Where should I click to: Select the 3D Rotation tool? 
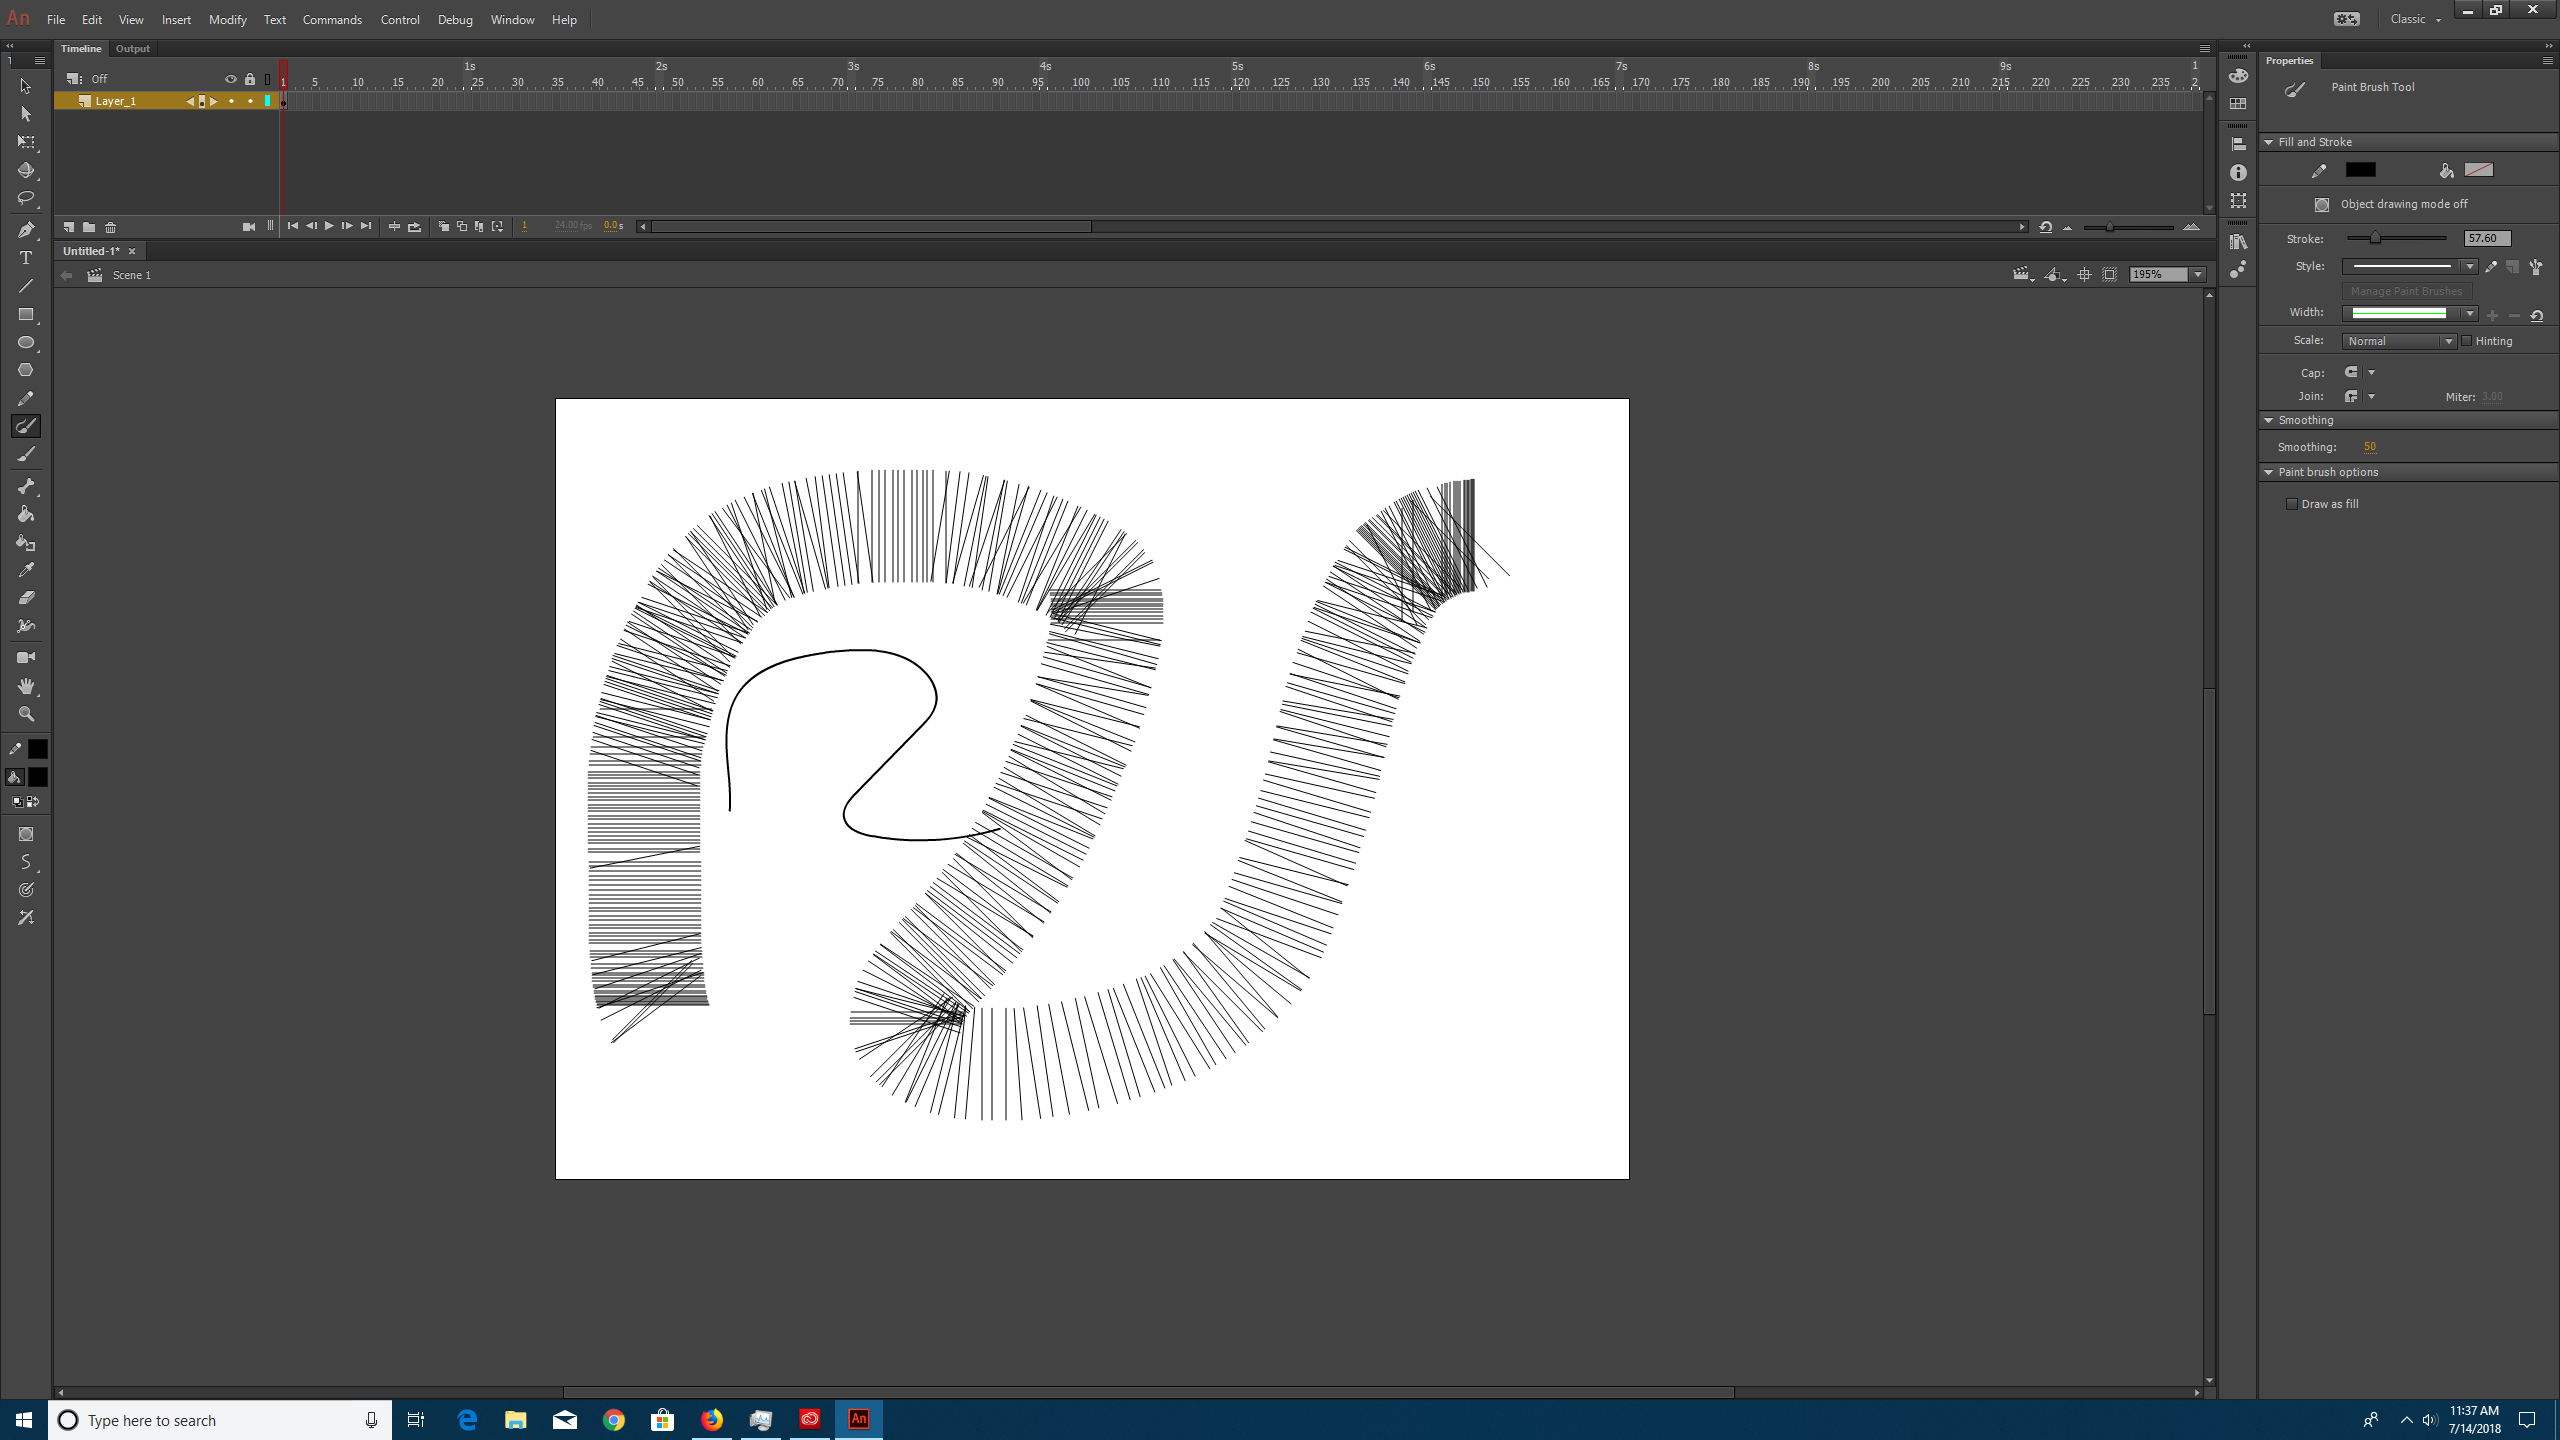pos(26,170)
